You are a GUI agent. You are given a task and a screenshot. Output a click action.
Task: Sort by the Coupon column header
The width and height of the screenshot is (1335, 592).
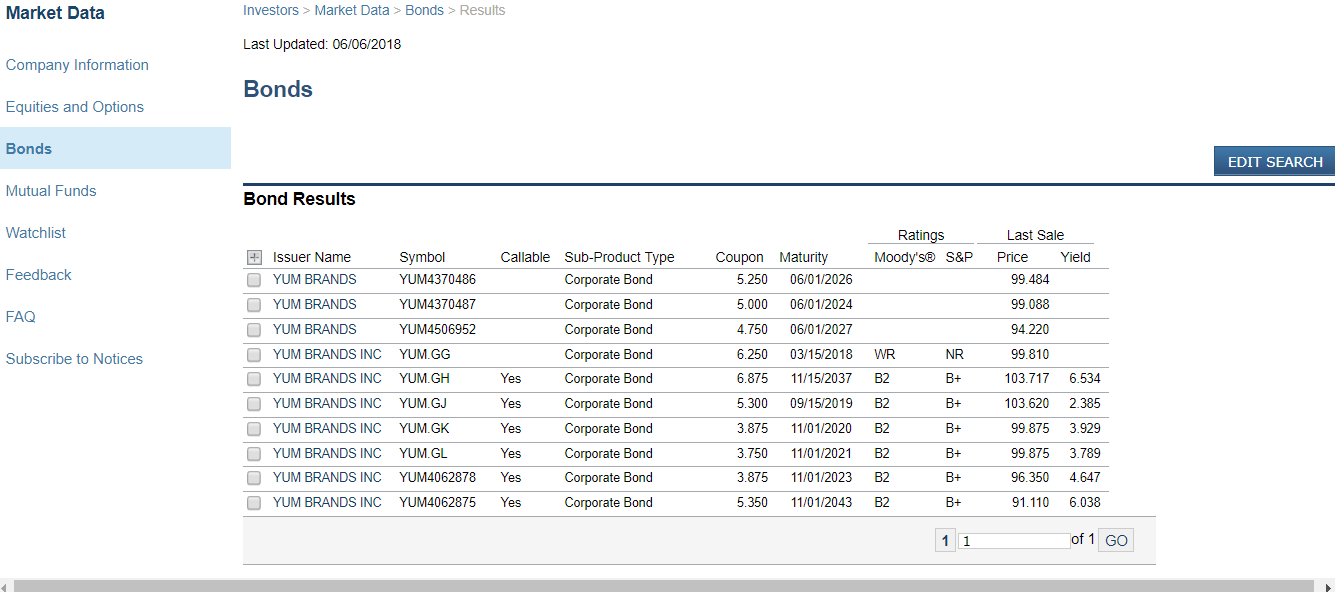(x=739, y=257)
